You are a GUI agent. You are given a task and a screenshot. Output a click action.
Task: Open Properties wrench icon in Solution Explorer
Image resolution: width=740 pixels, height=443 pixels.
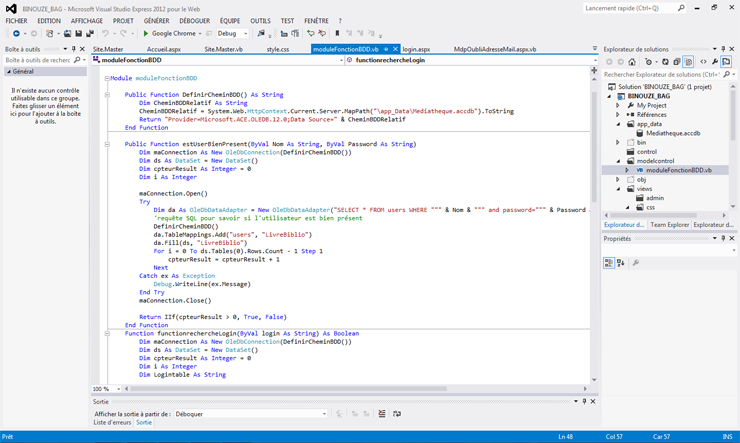click(x=714, y=62)
